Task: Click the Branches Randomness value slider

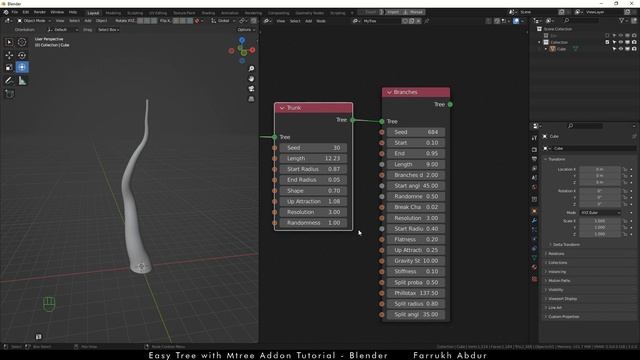Action: (416, 196)
